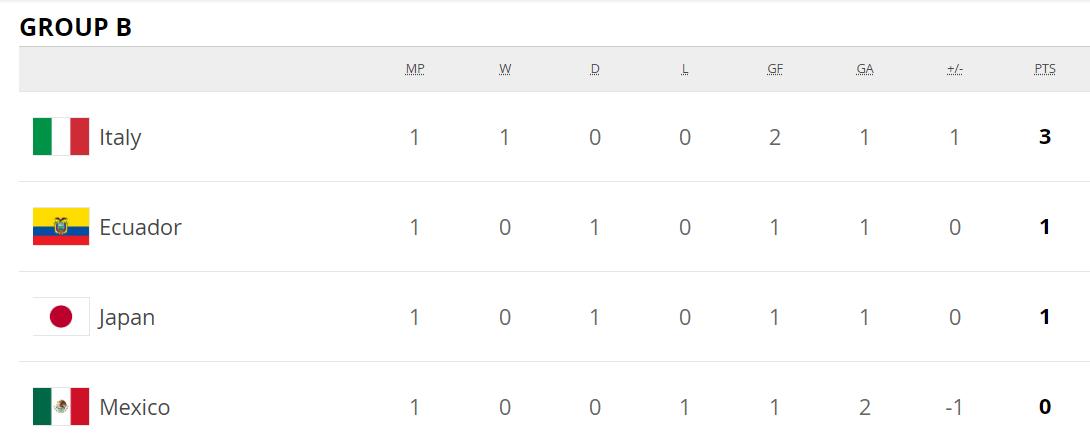This screenshot has width=1090, height=446.
Task: Click Italy's goals-for value 2
Action: pos(775,137)
